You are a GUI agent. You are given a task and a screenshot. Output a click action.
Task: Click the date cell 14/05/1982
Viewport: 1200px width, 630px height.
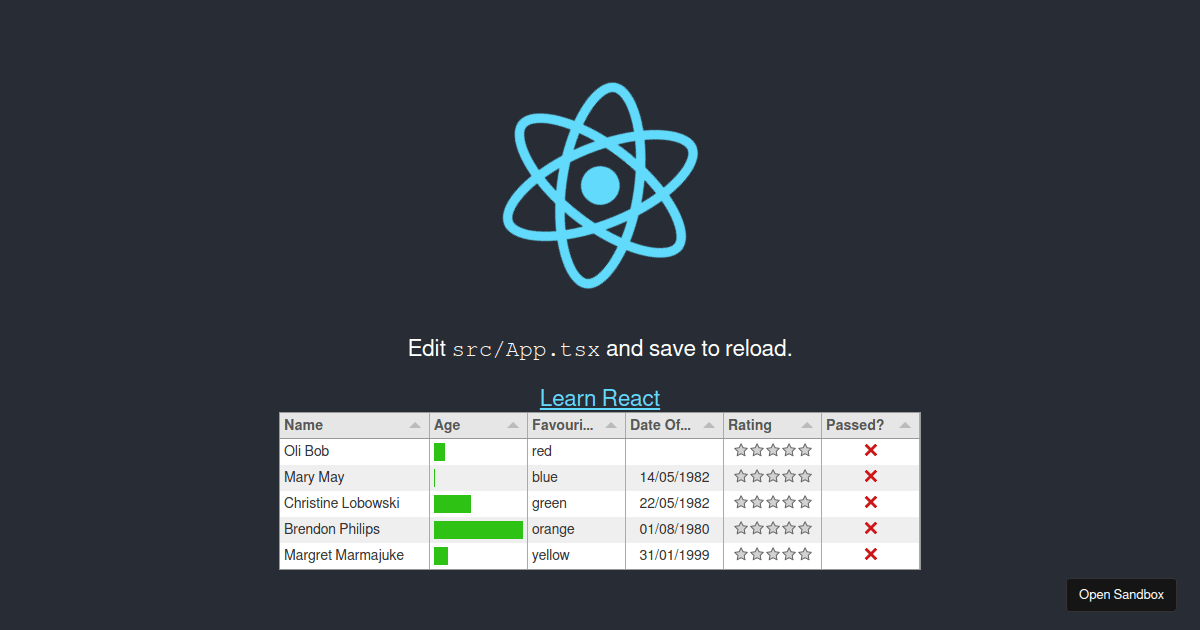674,477
